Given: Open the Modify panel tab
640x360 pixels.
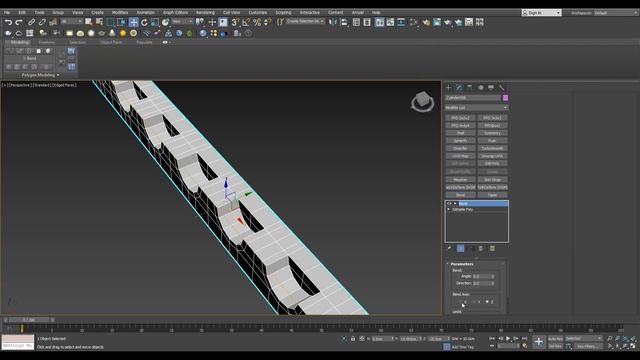Looking at the screenshot, I should click(459, 87).
